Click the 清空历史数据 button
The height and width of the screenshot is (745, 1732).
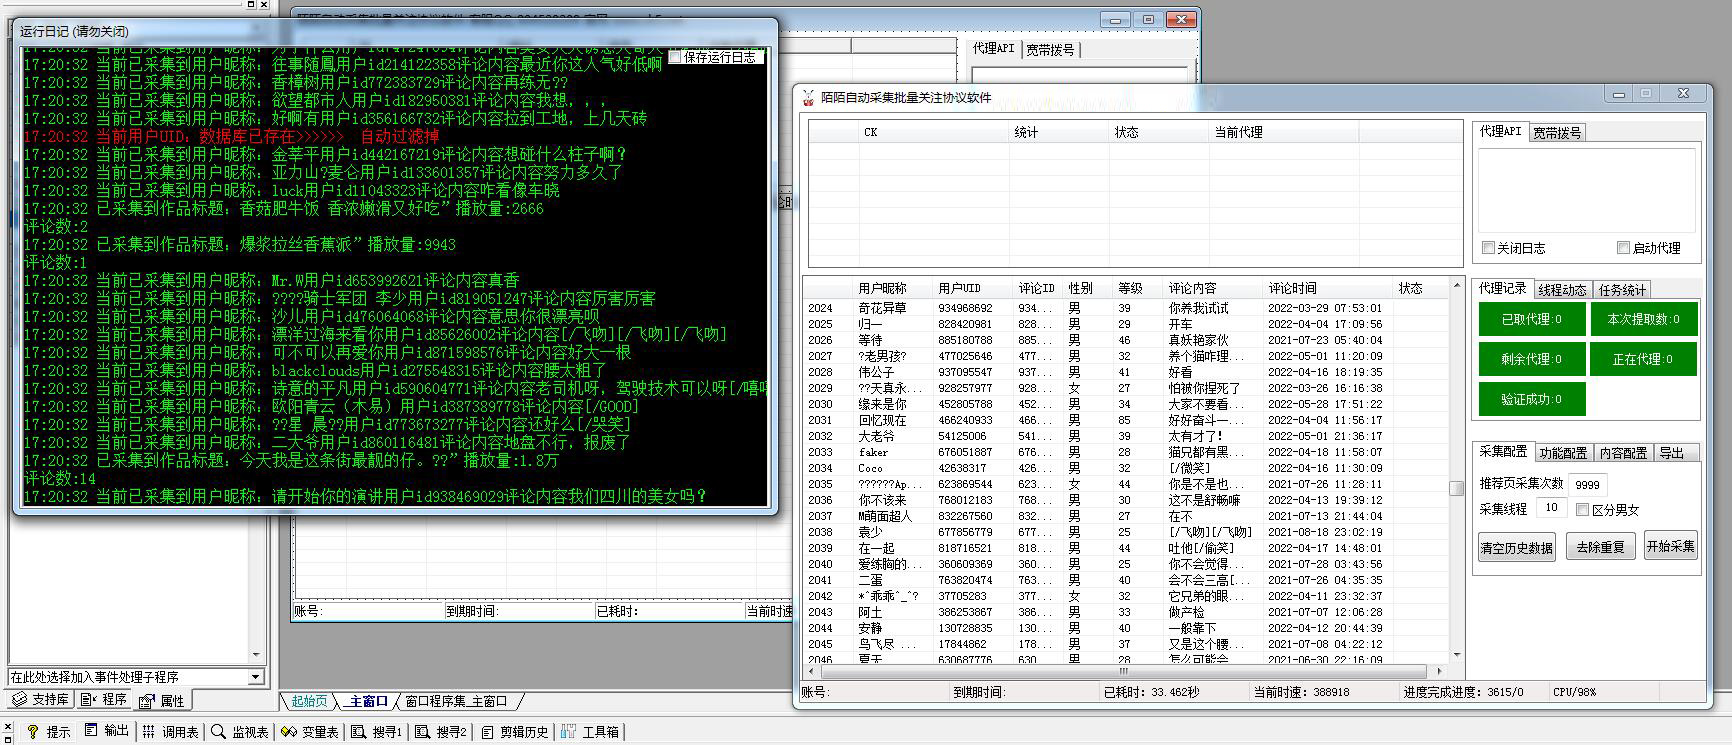[x=1516, y=547]
